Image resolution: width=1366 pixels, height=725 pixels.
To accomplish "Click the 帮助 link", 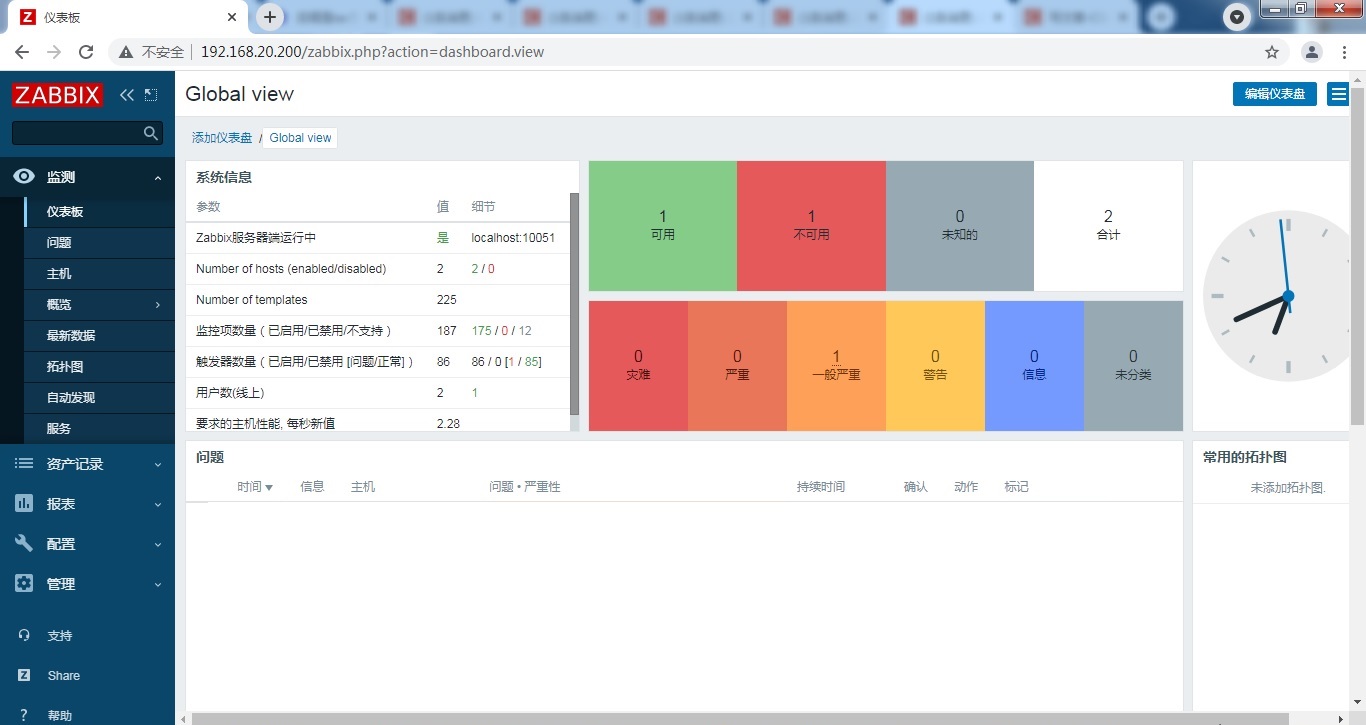I will click(59, 716).
